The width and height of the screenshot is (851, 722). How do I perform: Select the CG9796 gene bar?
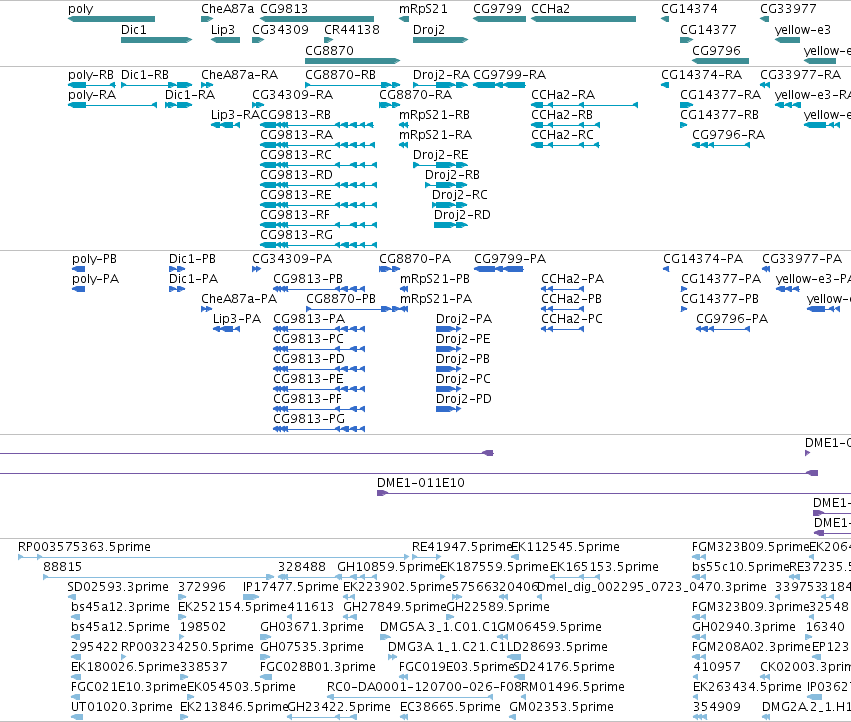[x=721, y=60]
